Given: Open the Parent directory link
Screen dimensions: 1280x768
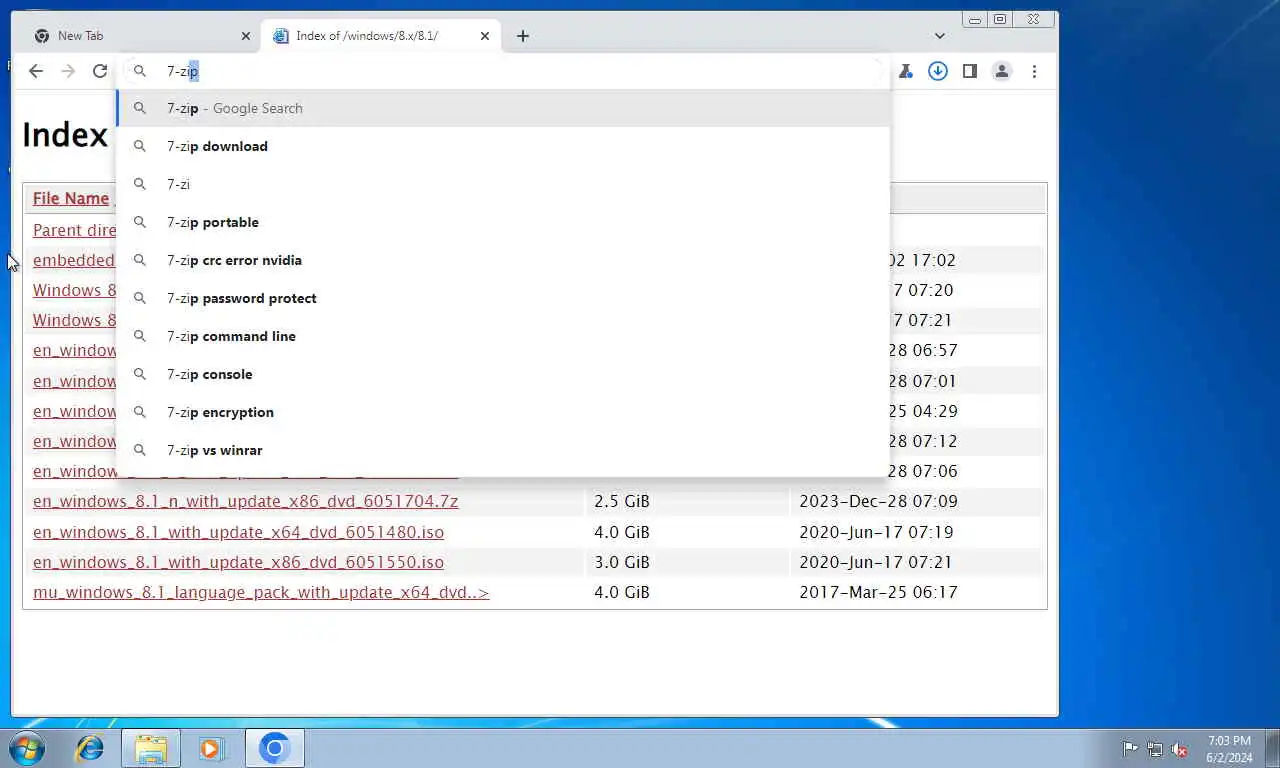Looking at the screenshot, I should click(74, 230).
